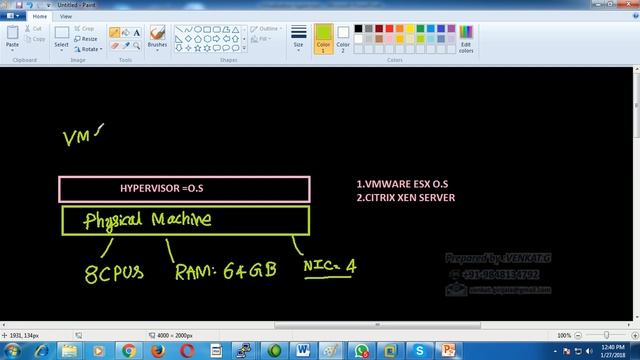Pick the yellow color swatch

[410, 29]
